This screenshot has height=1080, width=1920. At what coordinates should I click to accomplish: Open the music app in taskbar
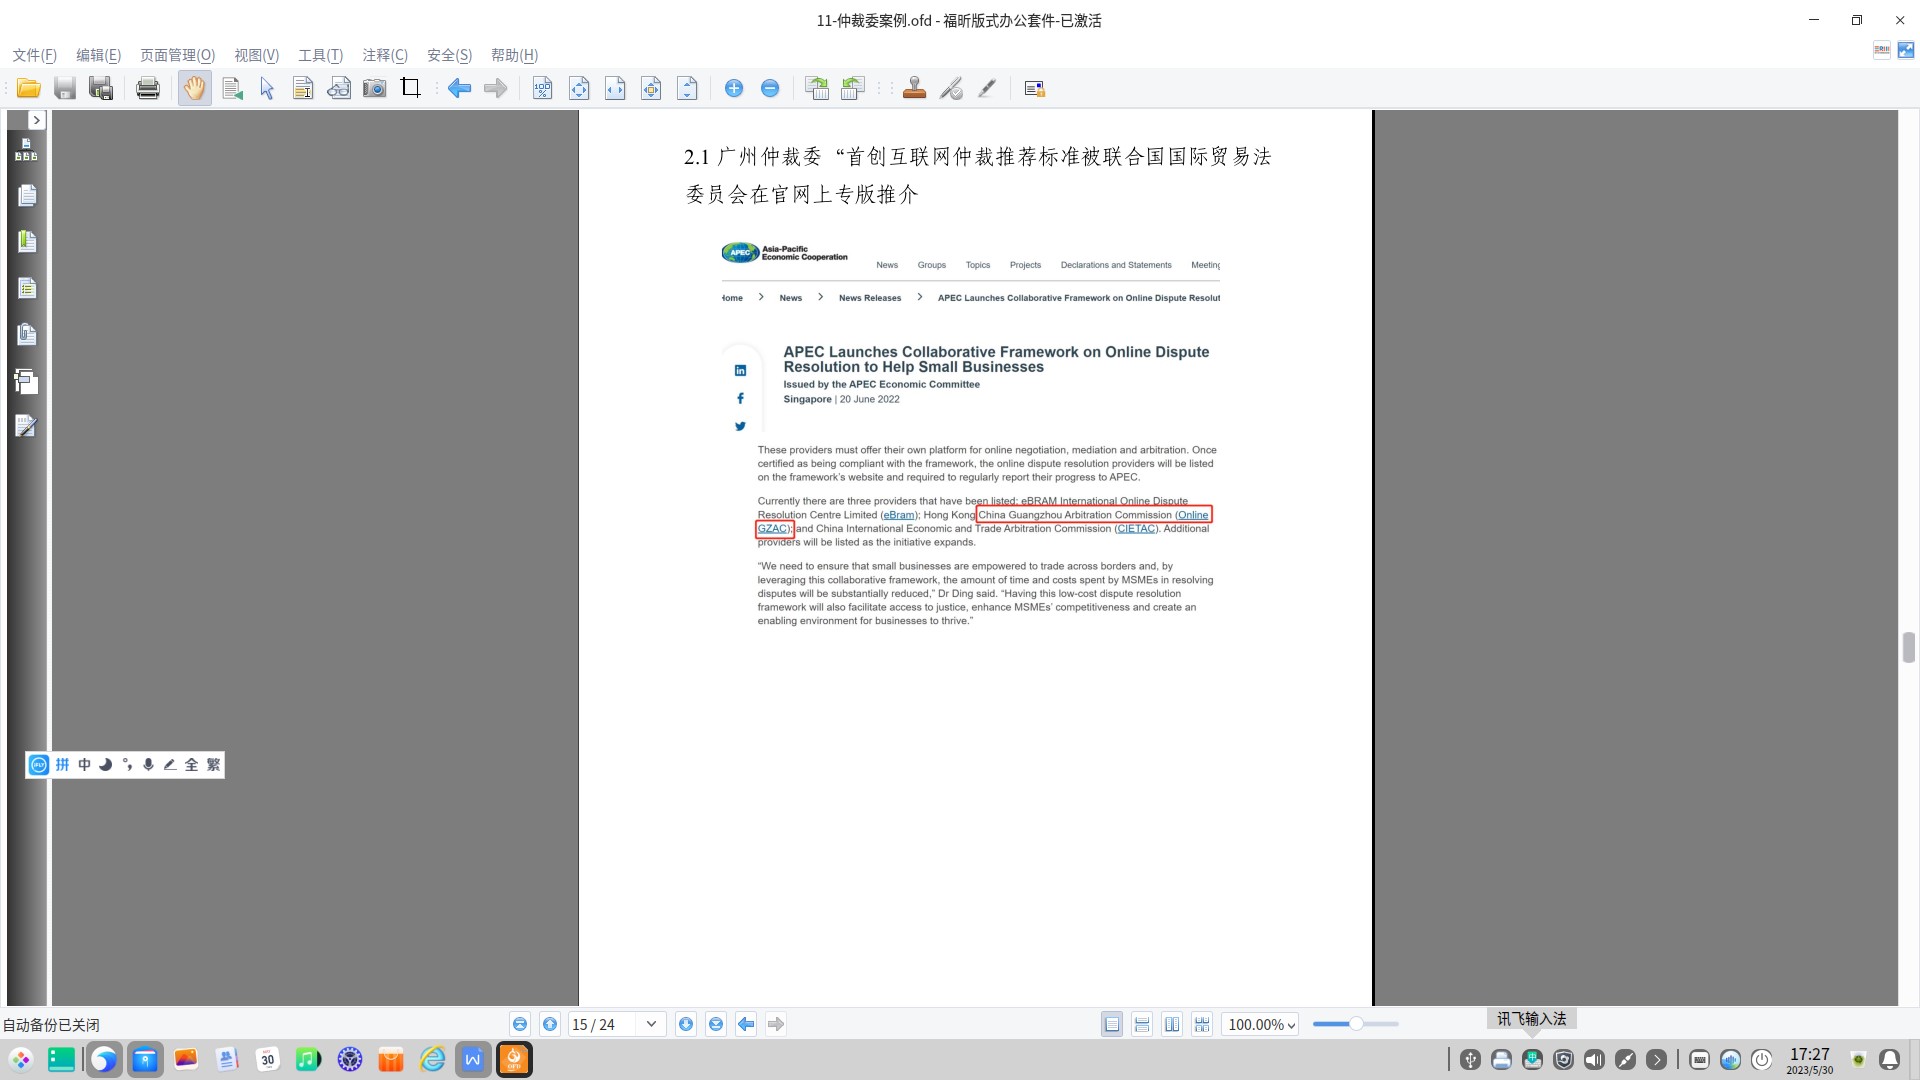click(x=308, y=1060)
